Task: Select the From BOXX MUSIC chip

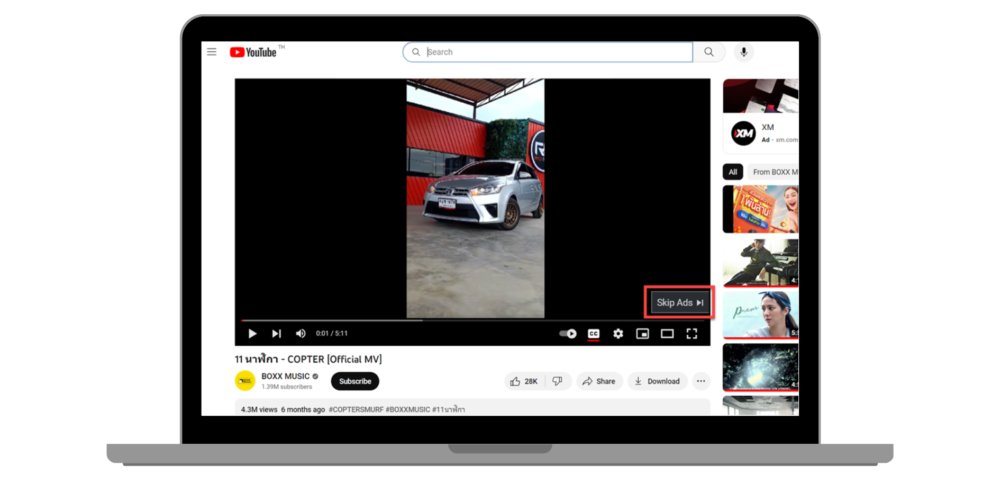Action: (x=773, y=172)
